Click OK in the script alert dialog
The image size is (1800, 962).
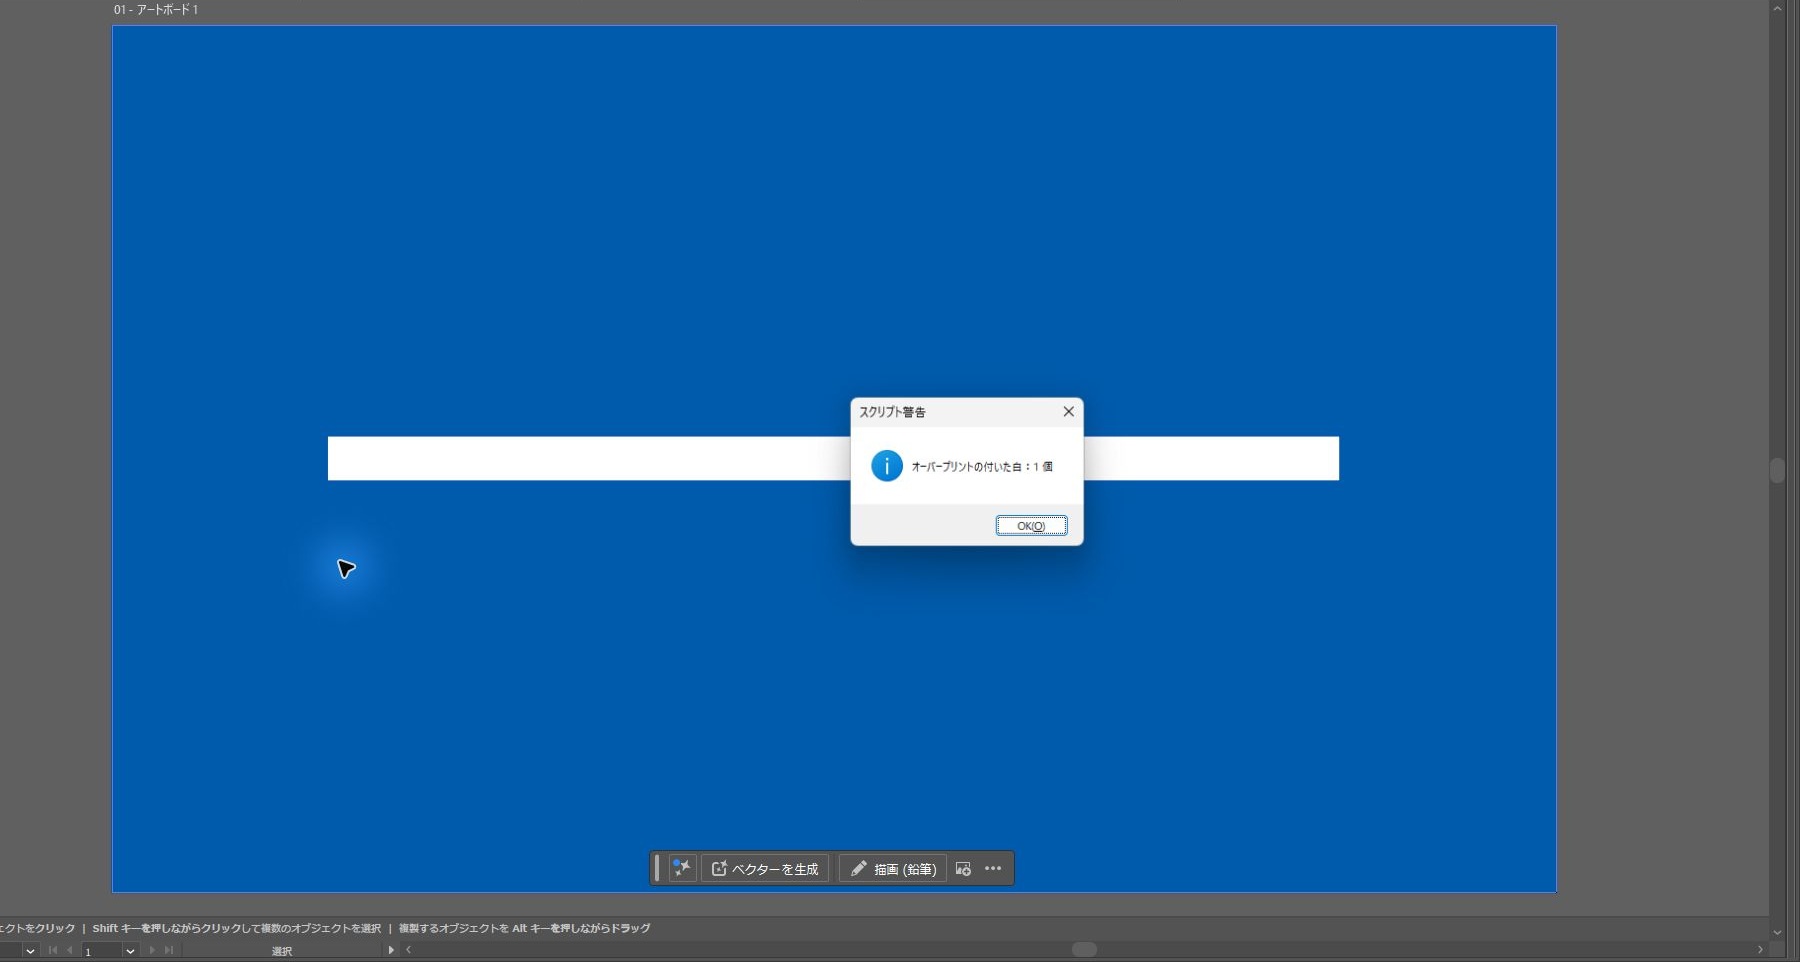(x=1031, y=526)
